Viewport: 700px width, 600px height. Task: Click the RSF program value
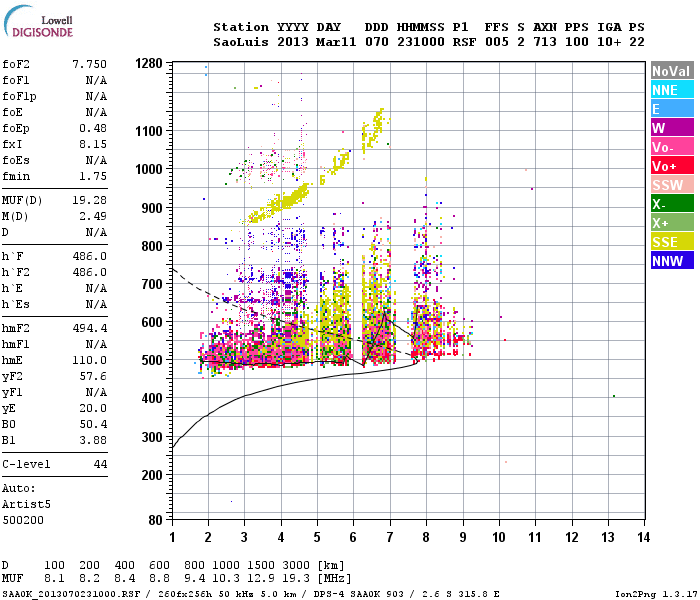[464, 42]
